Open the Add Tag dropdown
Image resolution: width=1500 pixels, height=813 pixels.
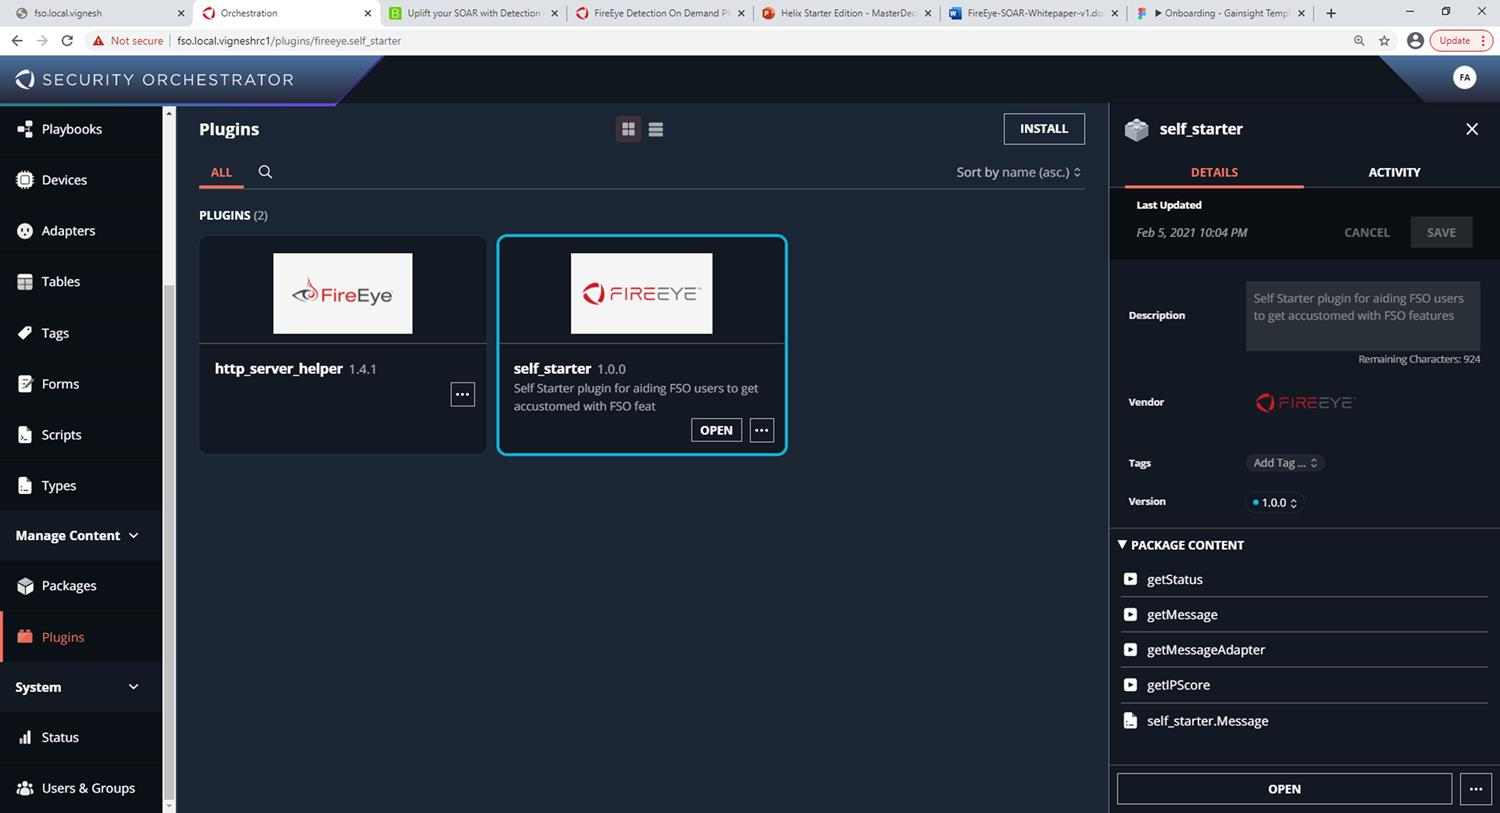point(1286,463)
